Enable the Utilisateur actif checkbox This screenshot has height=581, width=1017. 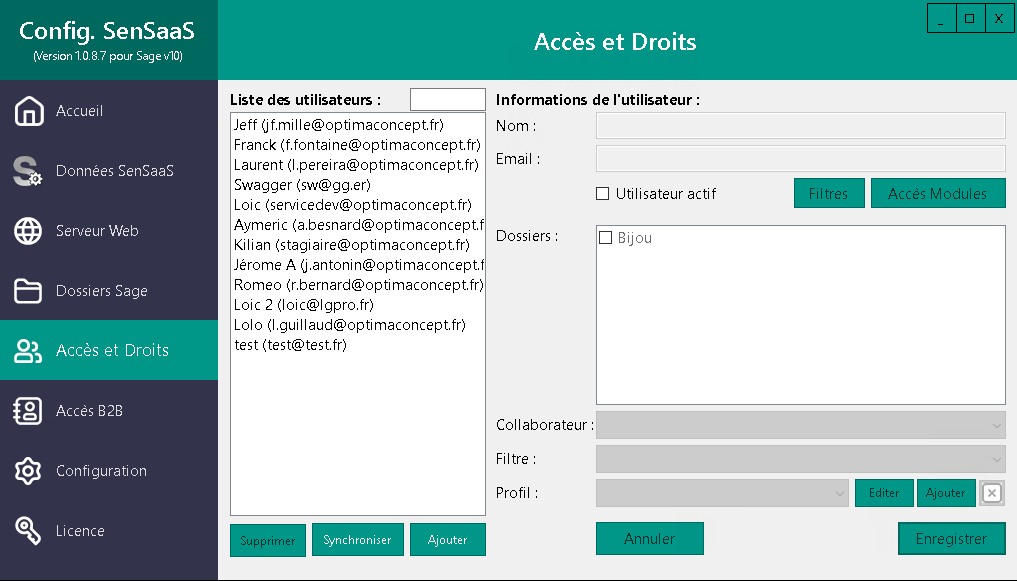tap(601, 193)
